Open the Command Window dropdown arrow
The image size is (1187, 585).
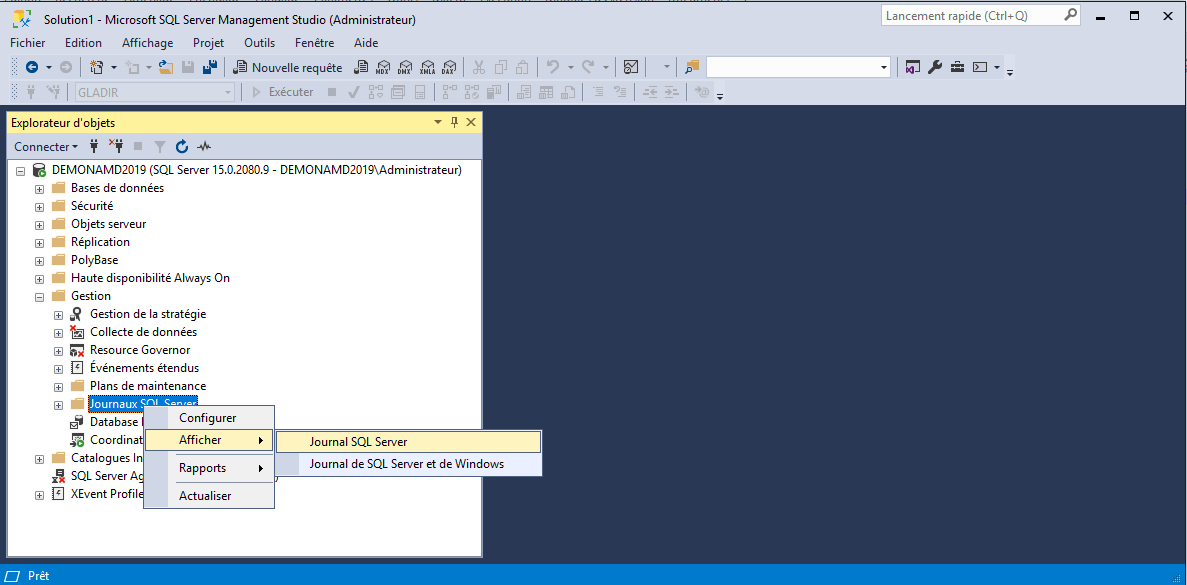coord(997,67)
